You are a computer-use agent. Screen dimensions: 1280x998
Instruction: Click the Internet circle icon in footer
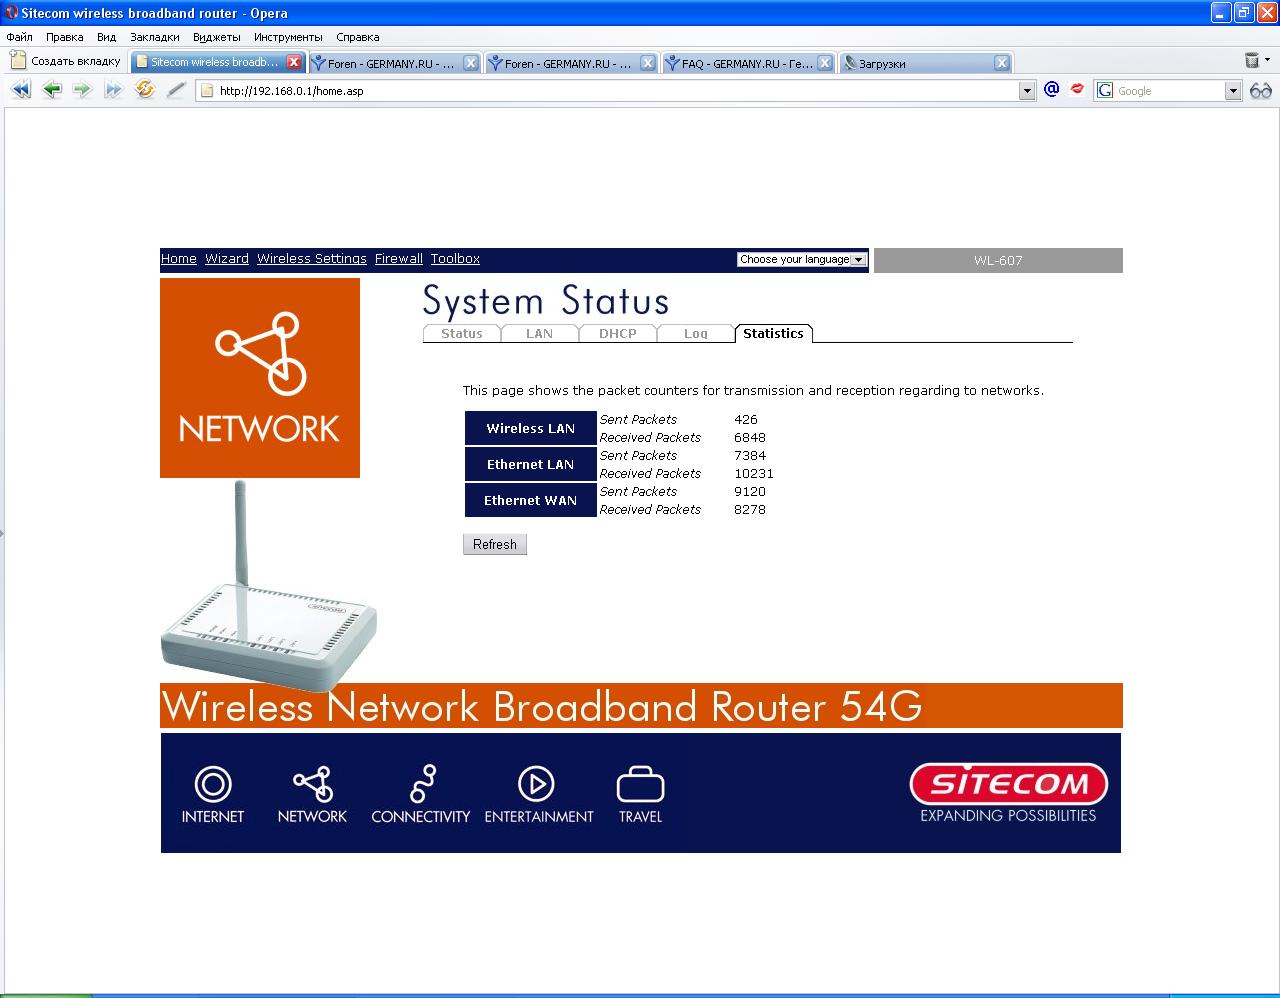pyautogui.click(x=213, y=784)
